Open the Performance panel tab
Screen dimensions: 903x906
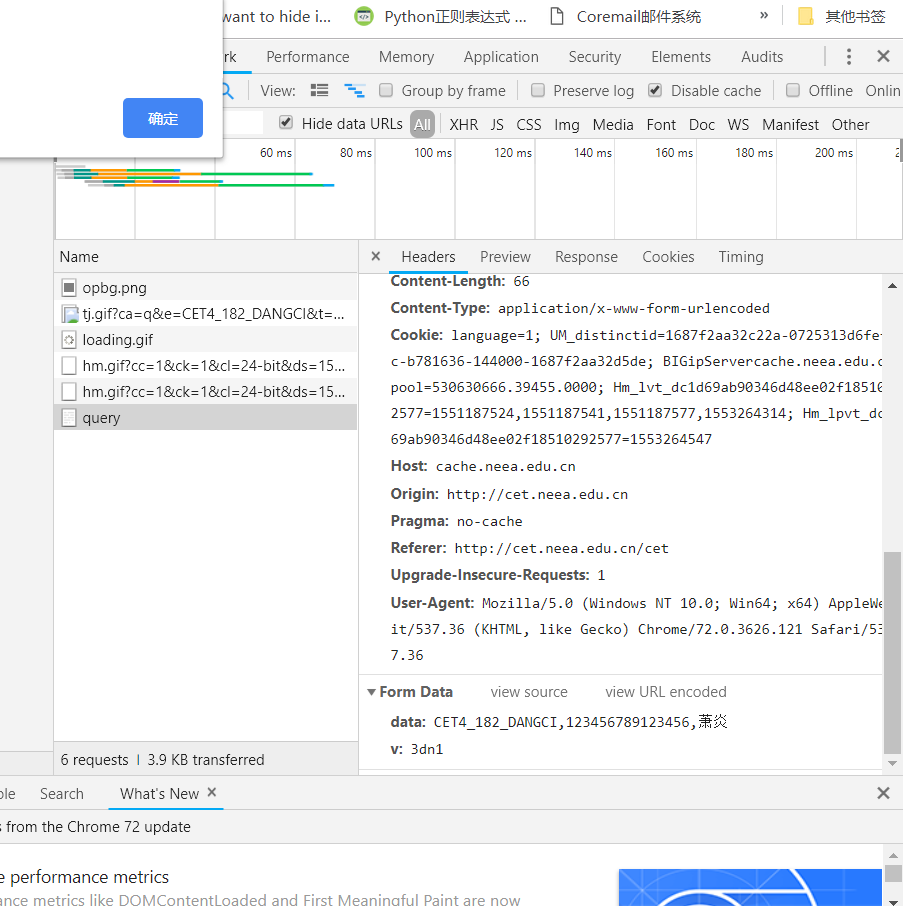click(x=307, y=57)
